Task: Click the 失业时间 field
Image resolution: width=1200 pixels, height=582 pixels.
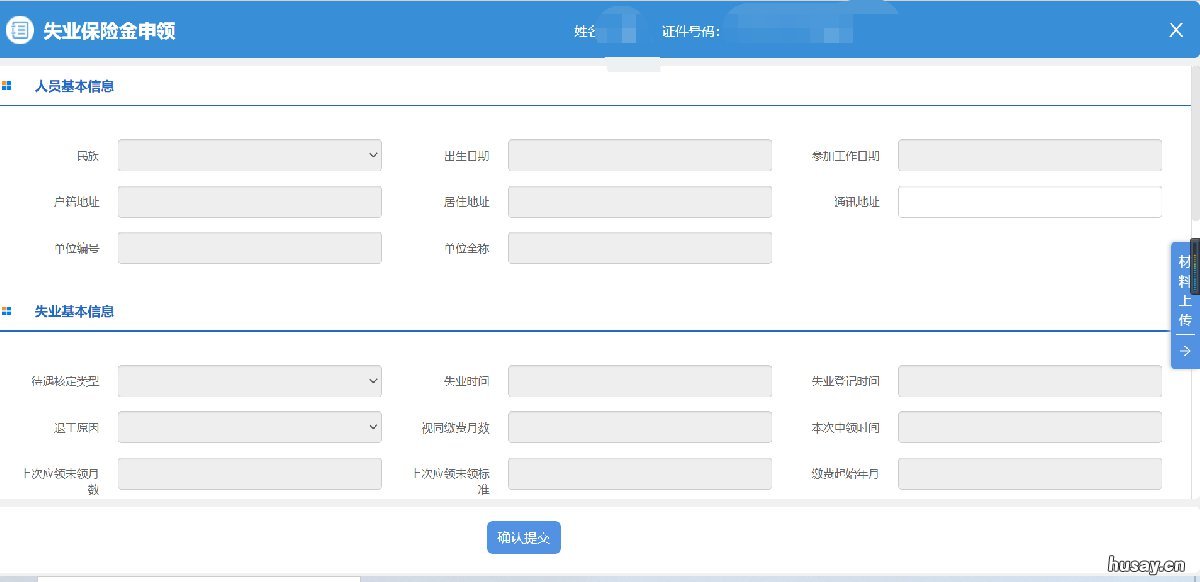Action: pyautogui.click(x=639, y=381)
